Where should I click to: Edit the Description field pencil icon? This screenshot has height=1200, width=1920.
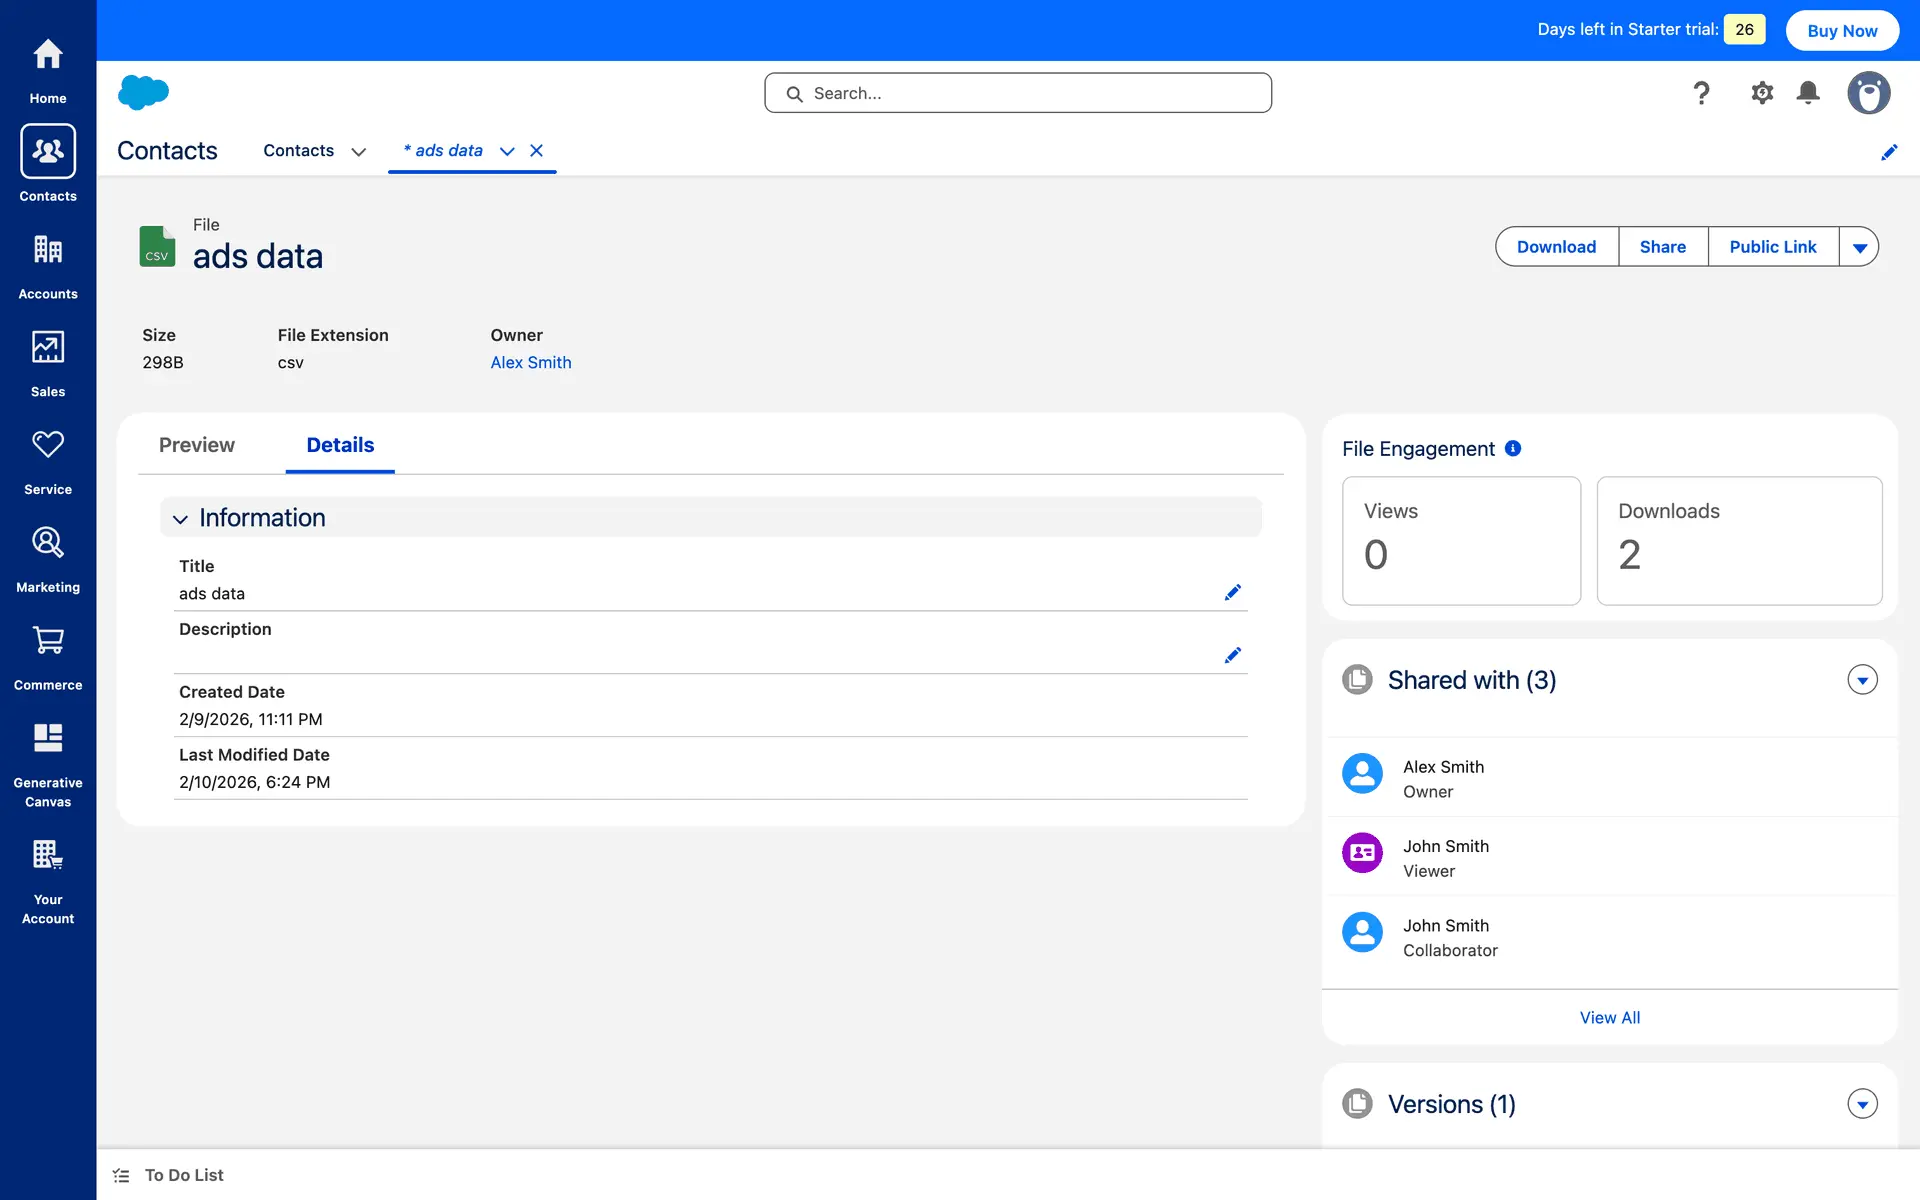(x=1232, y=656)
